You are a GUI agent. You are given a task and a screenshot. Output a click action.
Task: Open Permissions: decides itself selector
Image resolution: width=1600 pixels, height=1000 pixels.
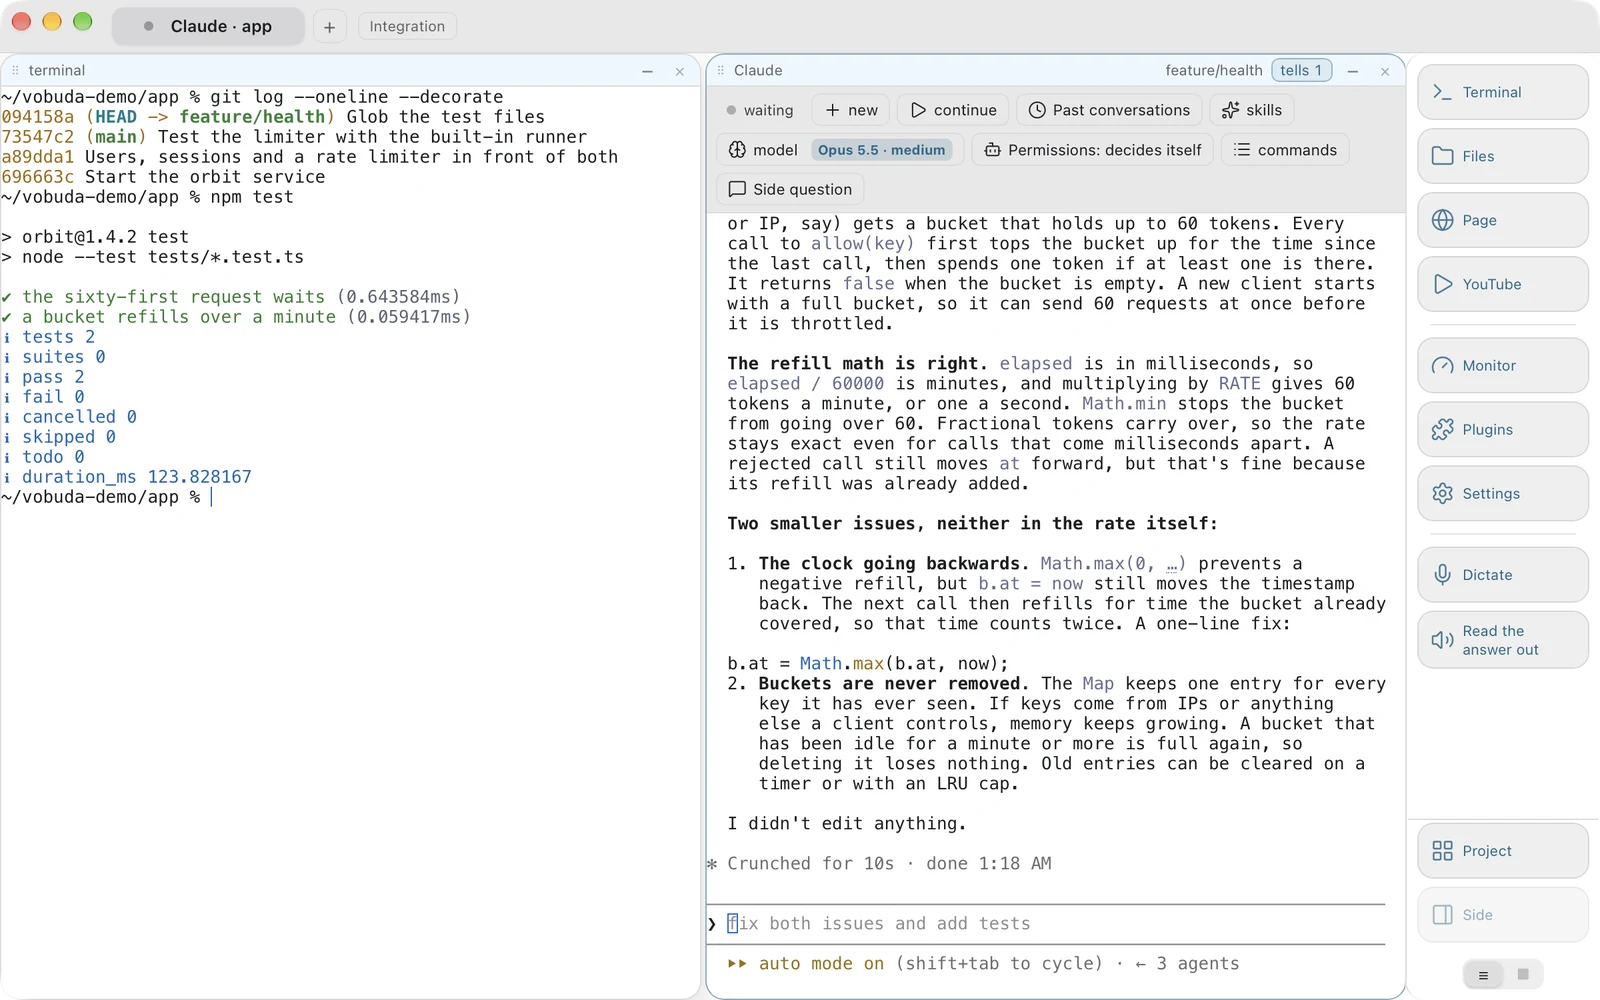(1093, 150)
